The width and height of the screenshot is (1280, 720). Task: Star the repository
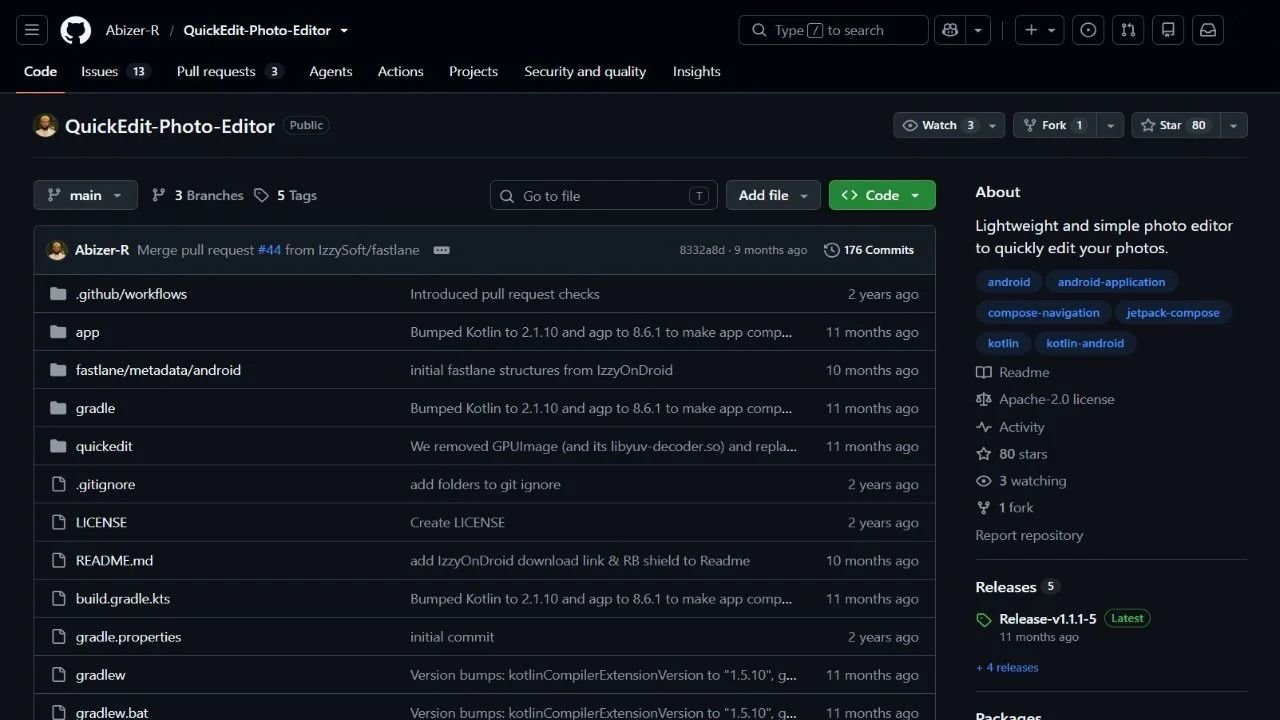coord(1175,125)
